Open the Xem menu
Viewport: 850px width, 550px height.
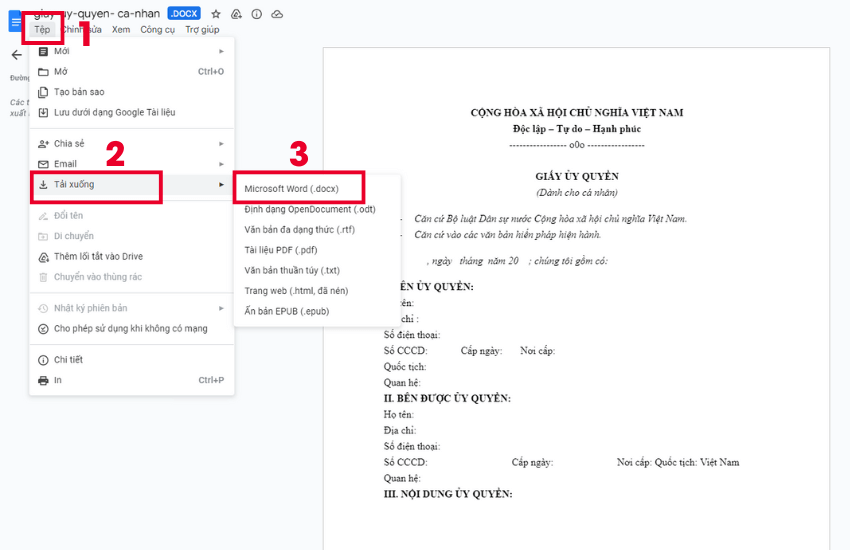pyautogui.click(x=121, y=29)
